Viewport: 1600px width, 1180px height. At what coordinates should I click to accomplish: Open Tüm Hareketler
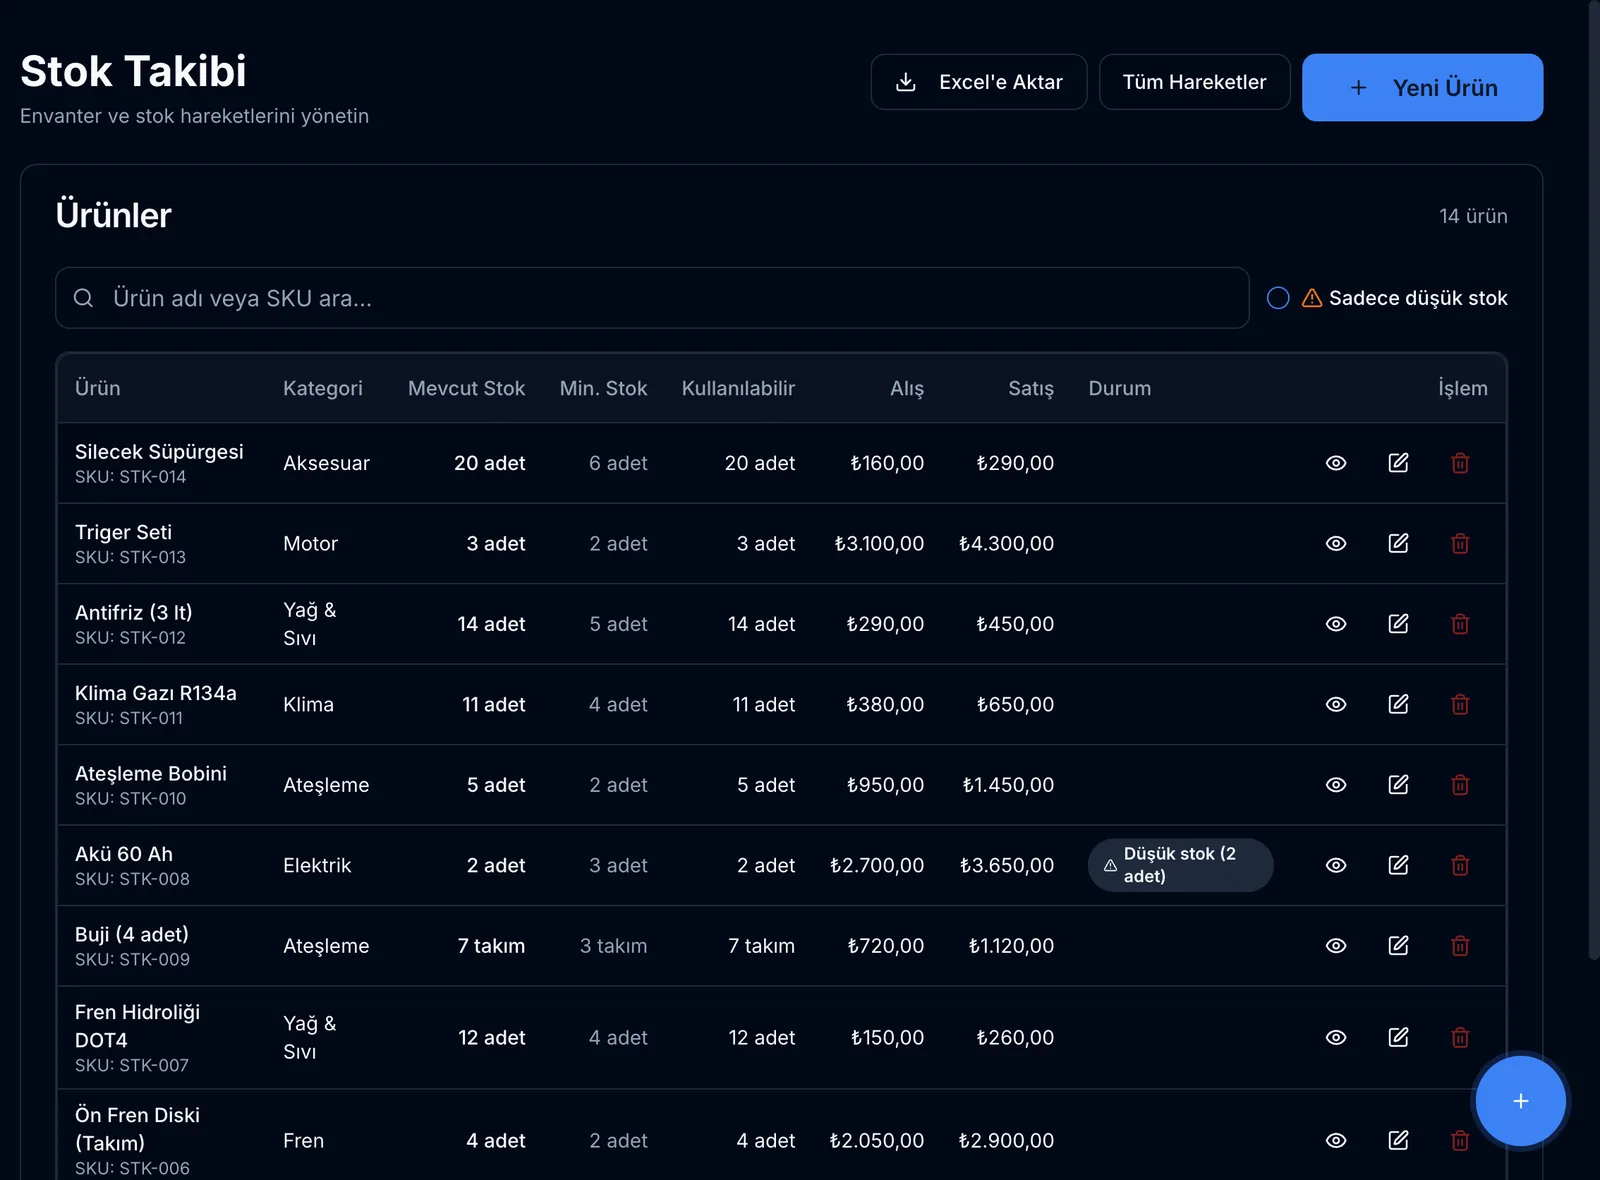point(1194,82)
